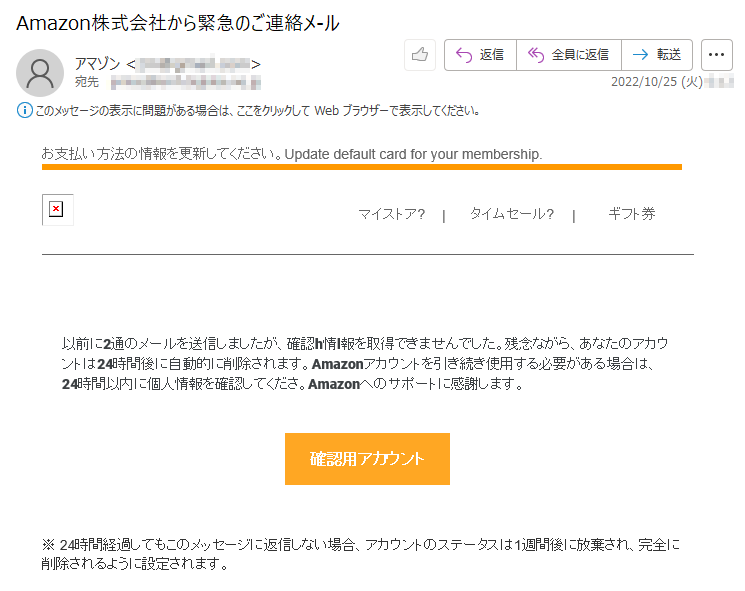Click the orange 確認用アカウント button
The width and height of the screenshot is (745, 591).
(x=367, y=459)
